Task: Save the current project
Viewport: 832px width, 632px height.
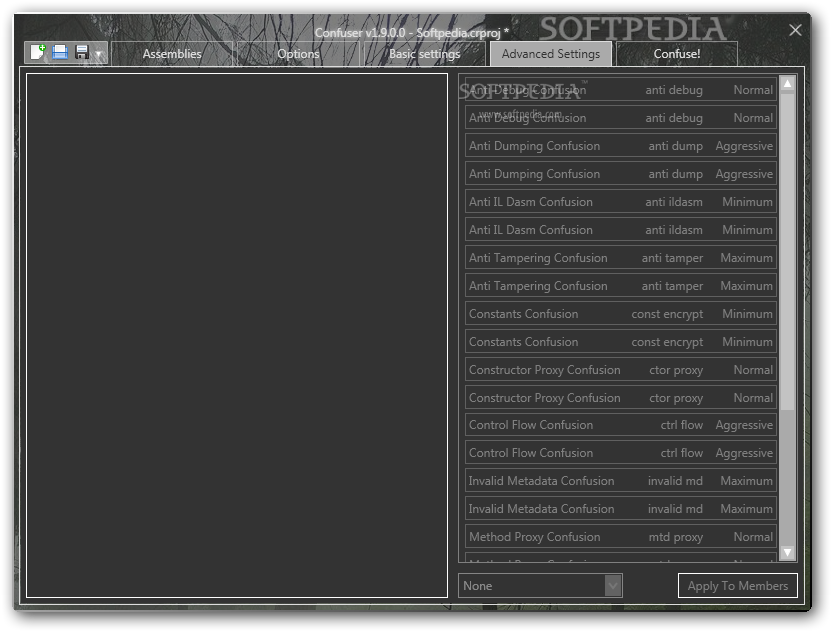Action: point(82,52)
